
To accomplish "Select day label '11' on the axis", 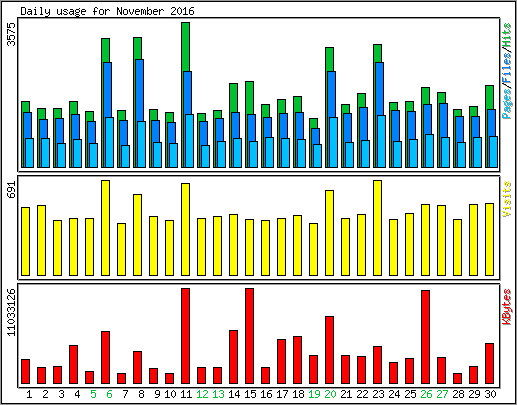I will click(x=186, y=394).
